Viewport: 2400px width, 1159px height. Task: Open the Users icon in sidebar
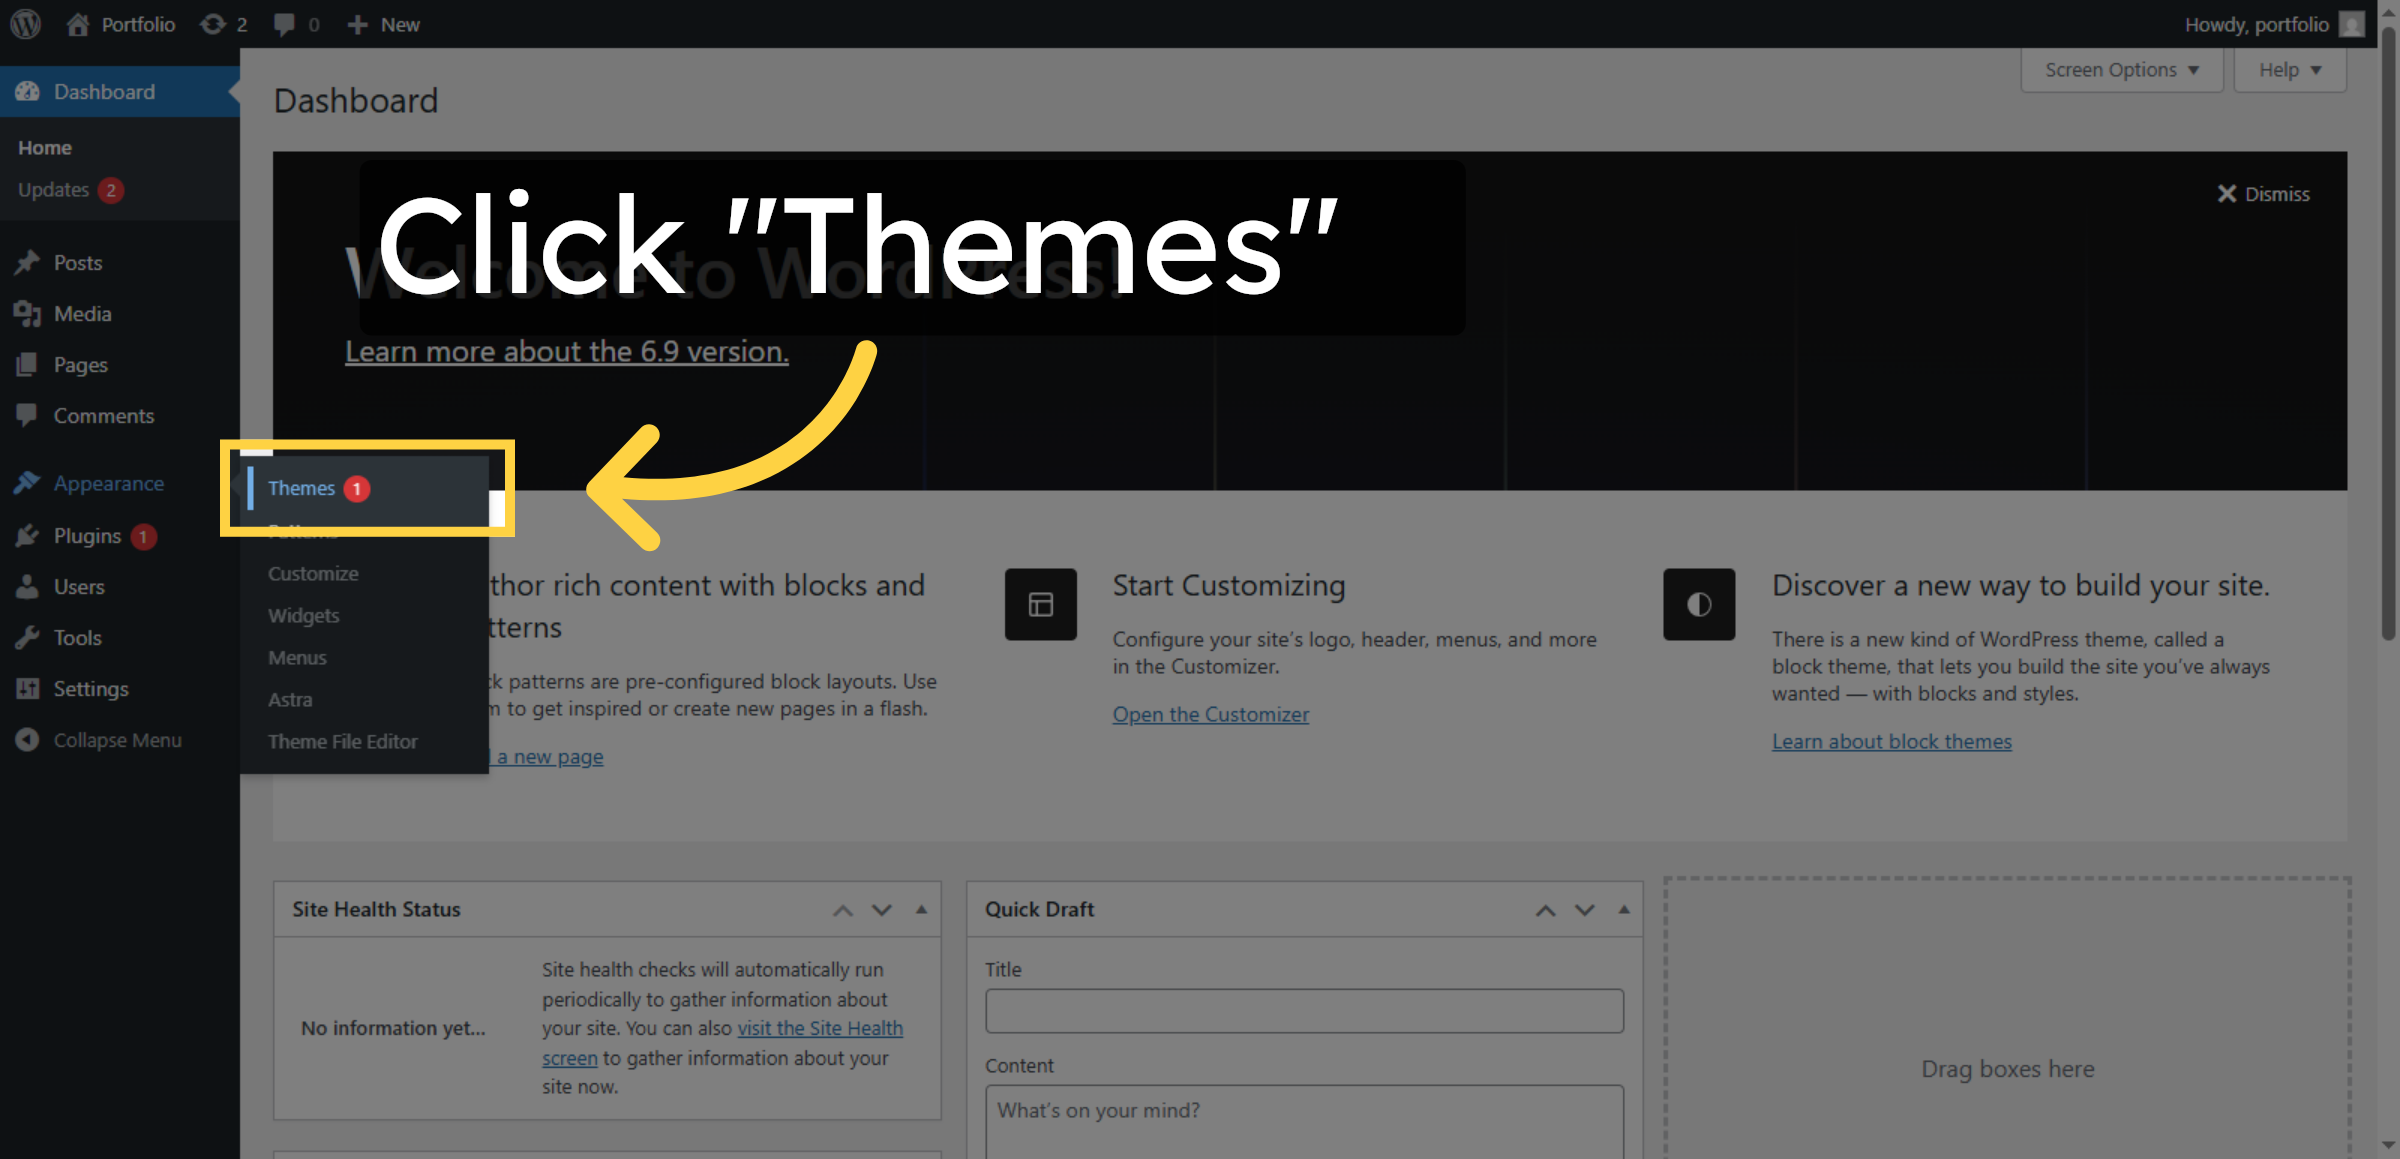click(28, 586)
